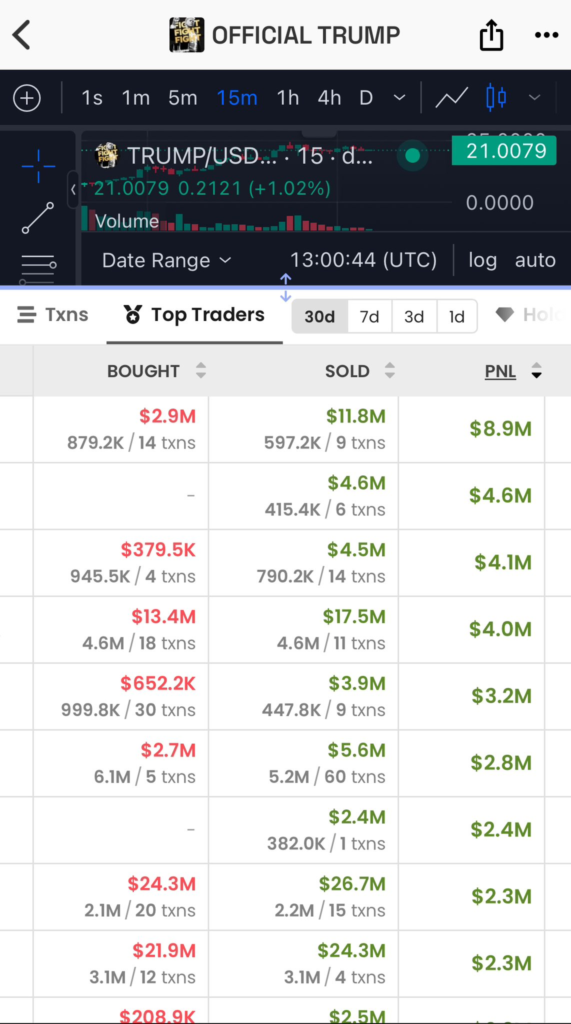Tap the OFFICIAL TRUMP token logo
The height and width of the screenshot is (1024, 571).
coord(187,35)
